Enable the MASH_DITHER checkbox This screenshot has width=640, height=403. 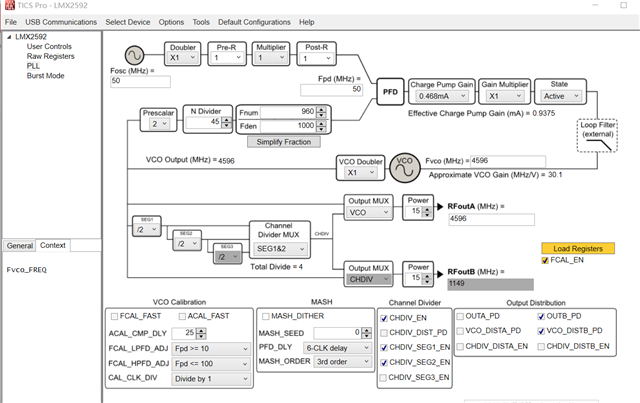coord(266,316)
